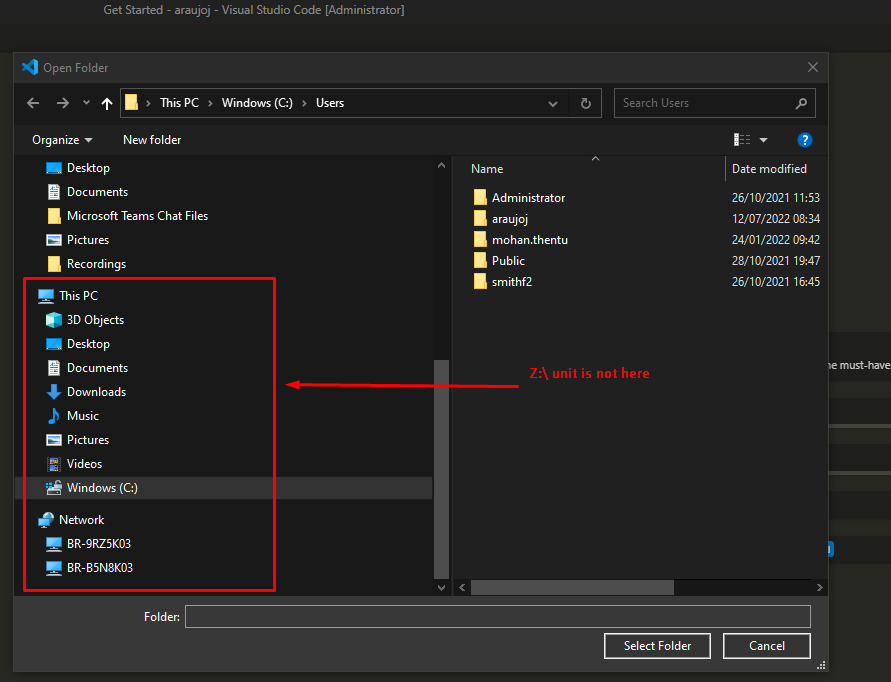Click the Administrator folder icon
Screen dimensions: 891x682
point(480,198)
